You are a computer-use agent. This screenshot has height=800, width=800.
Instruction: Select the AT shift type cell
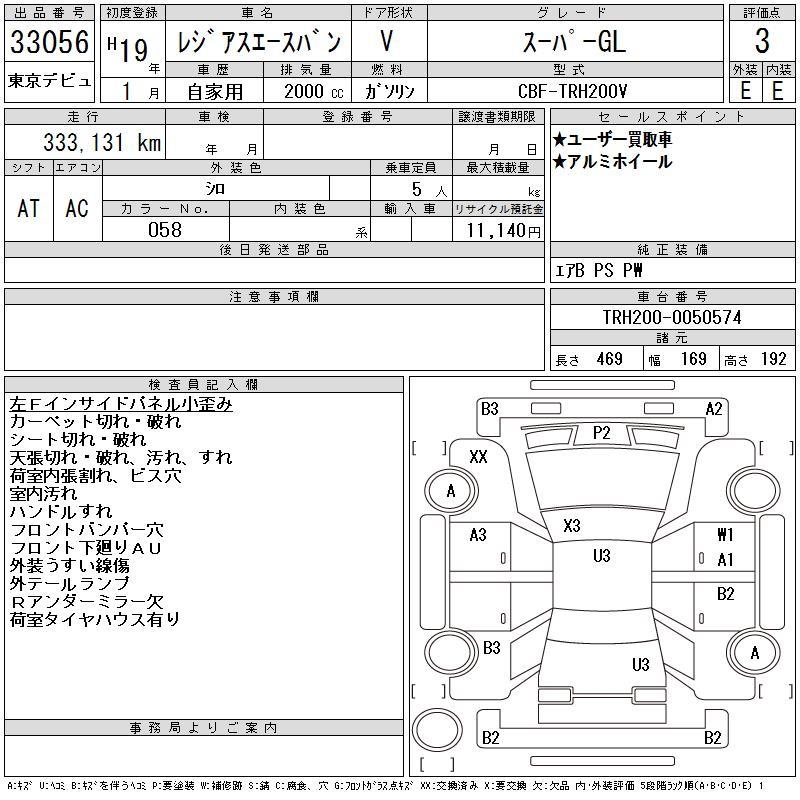(x=29, y=208)
